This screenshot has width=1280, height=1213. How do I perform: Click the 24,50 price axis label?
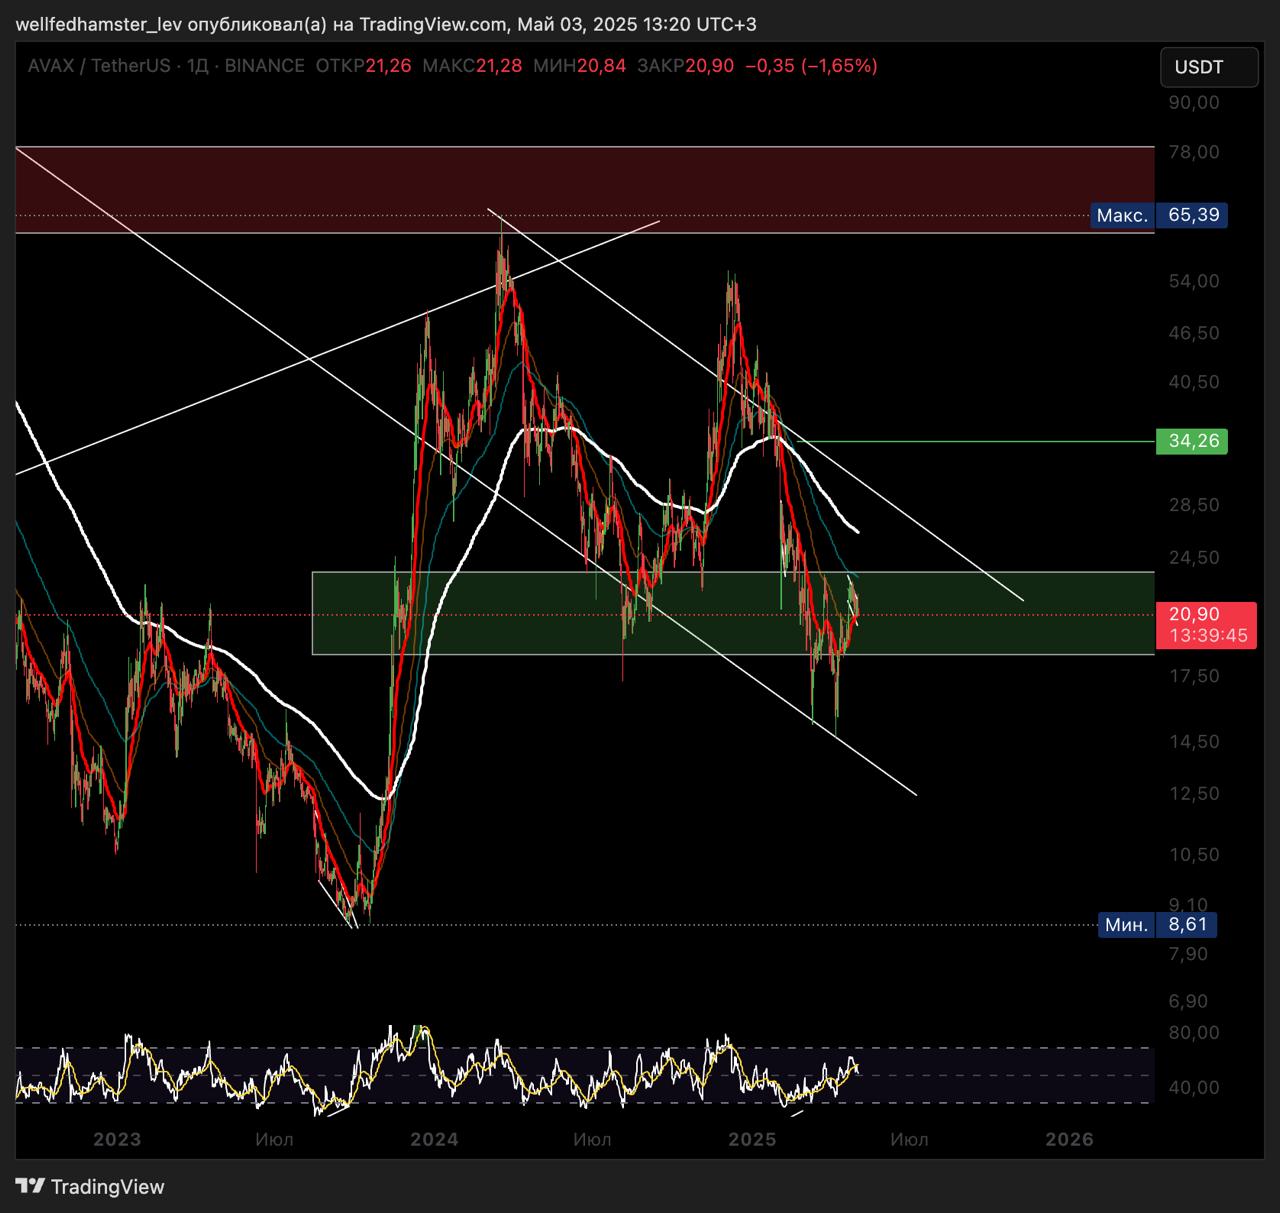[x=1194, y=558]
